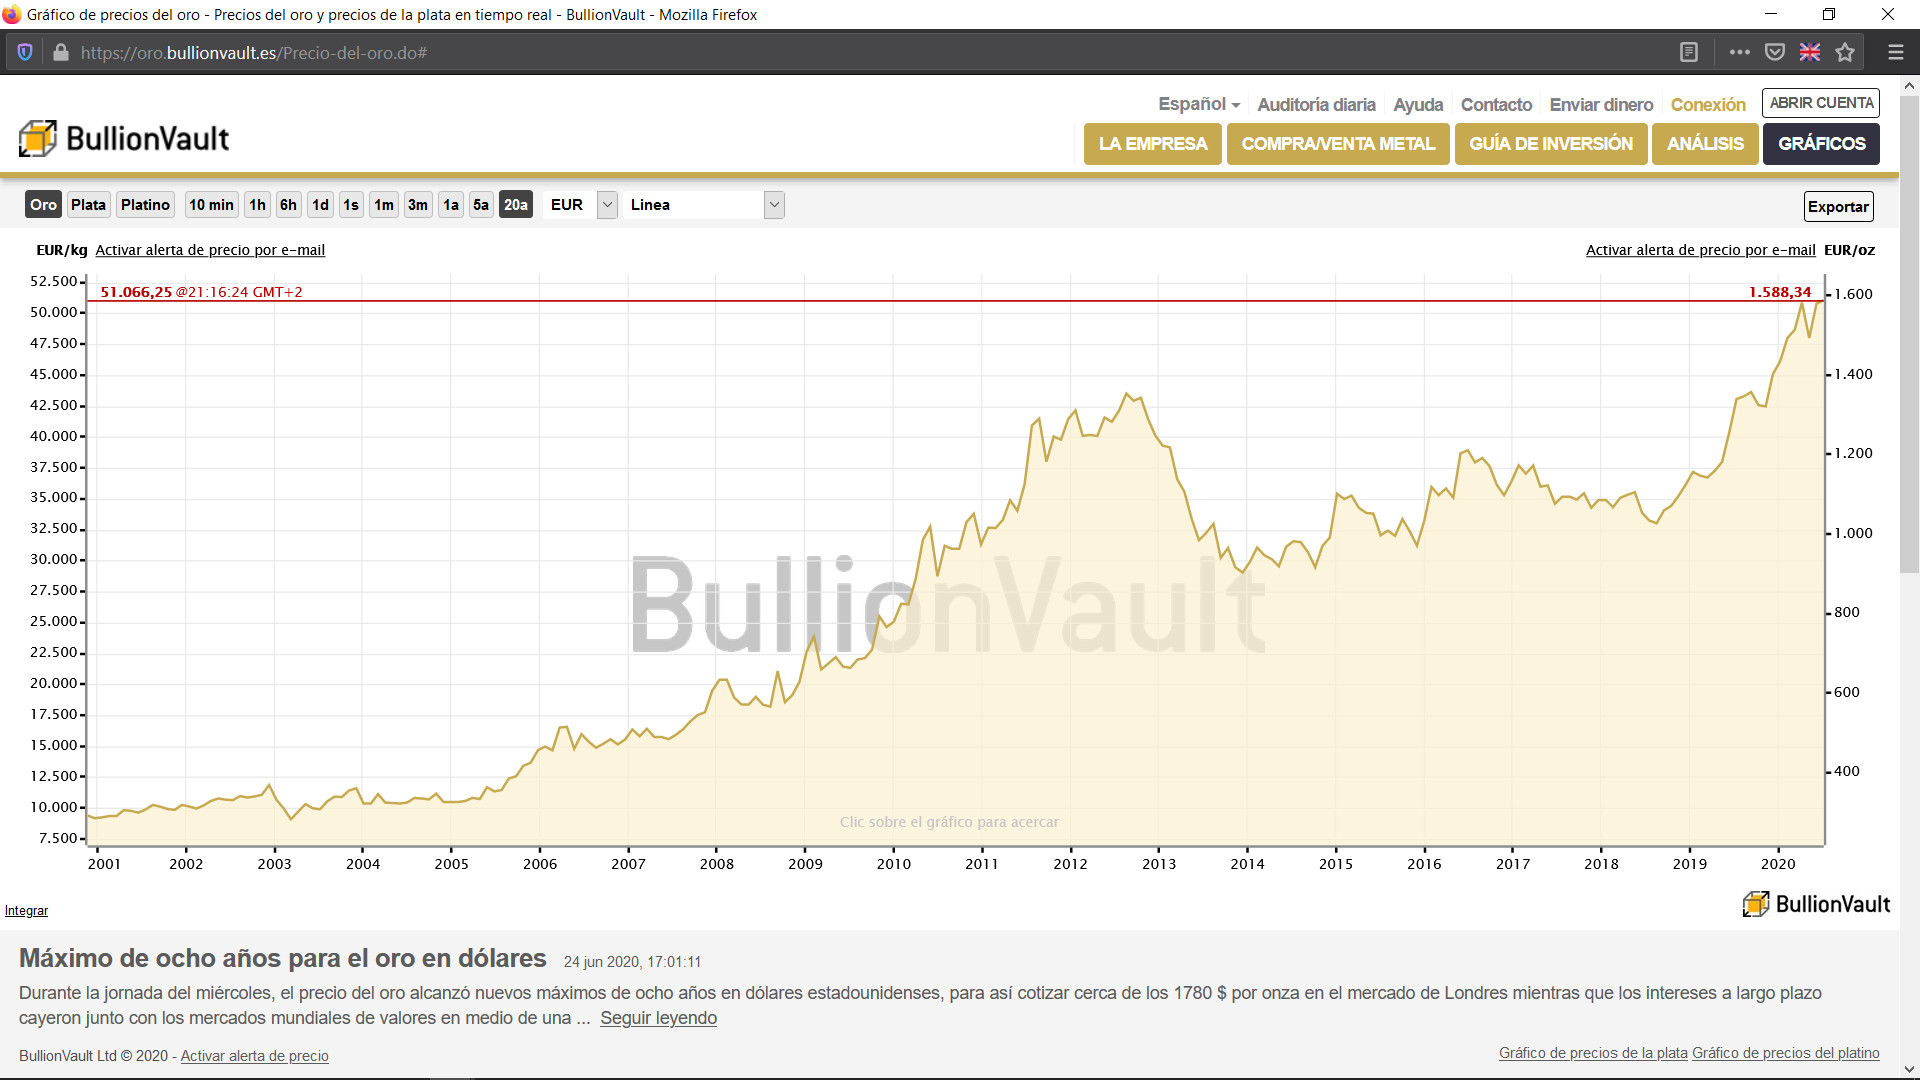The width and height of the screenshot is (1920, 1080).
Task: Click the UK flag extension icon
Action: (1810, 52)
